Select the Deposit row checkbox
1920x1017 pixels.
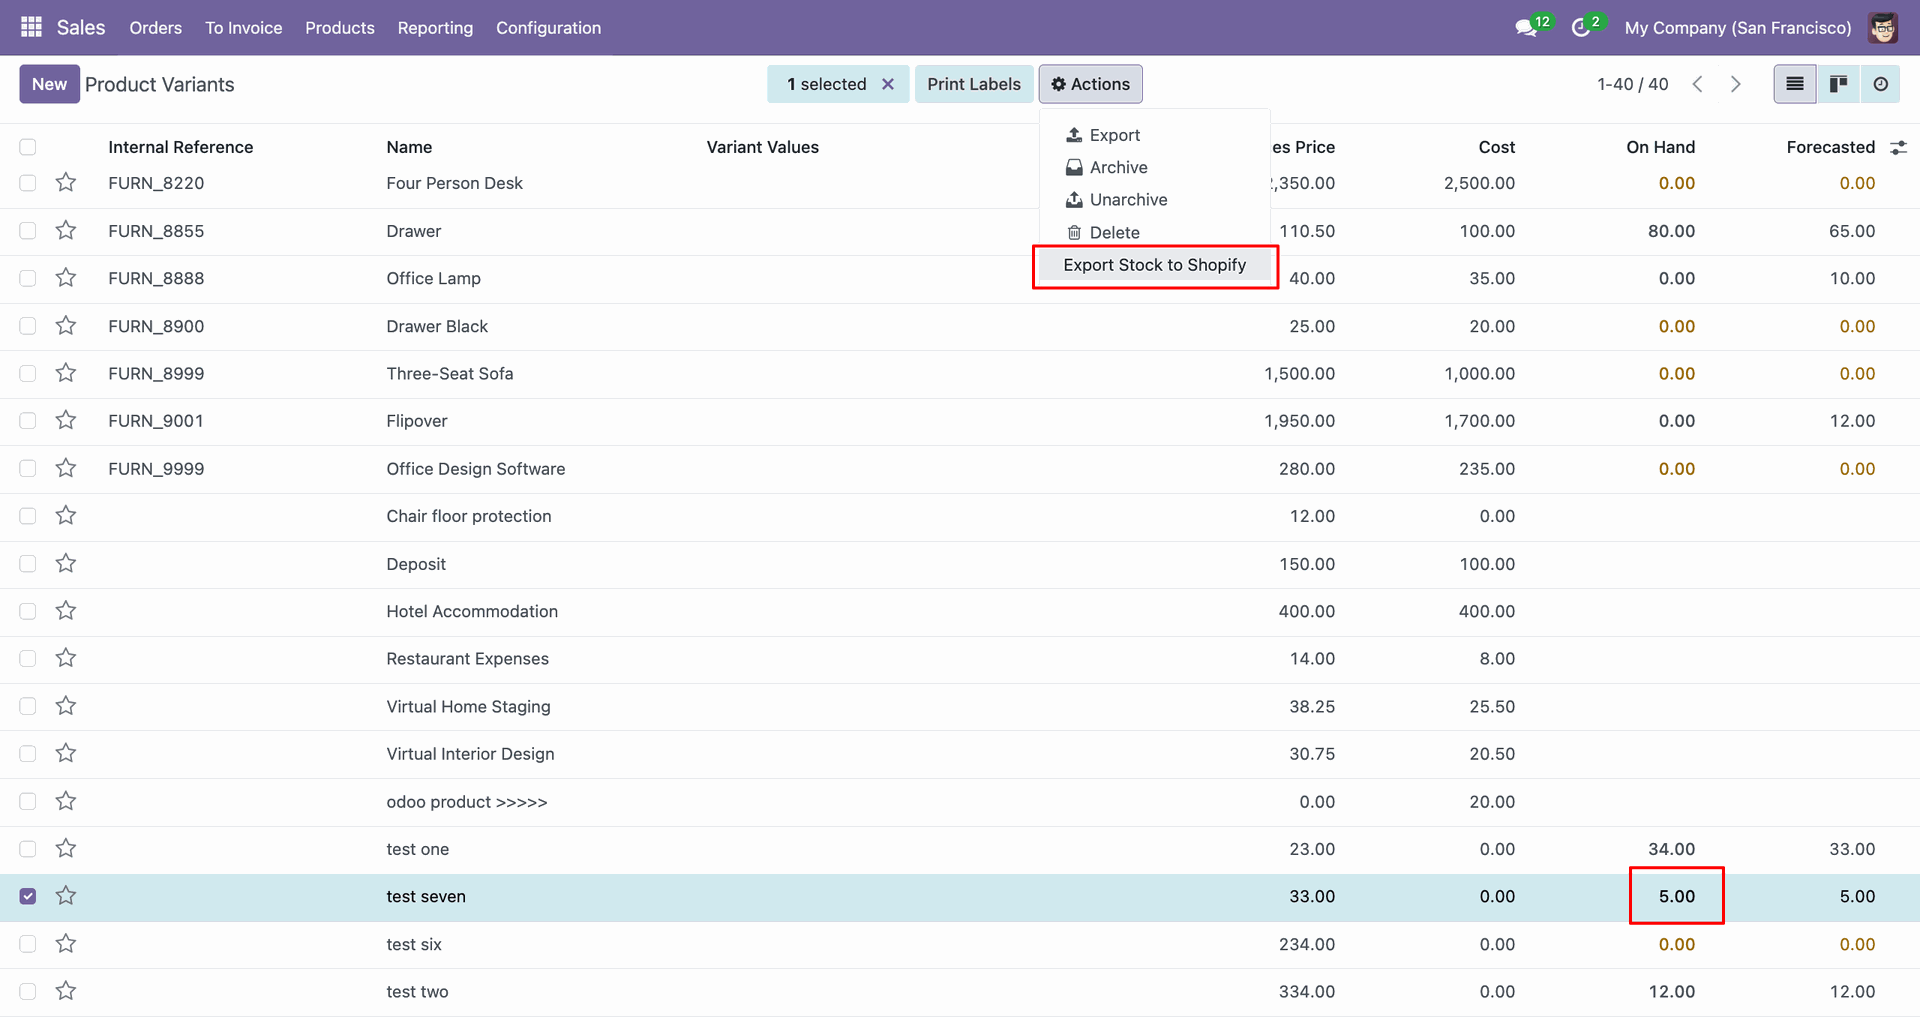[x=28, y=564]
